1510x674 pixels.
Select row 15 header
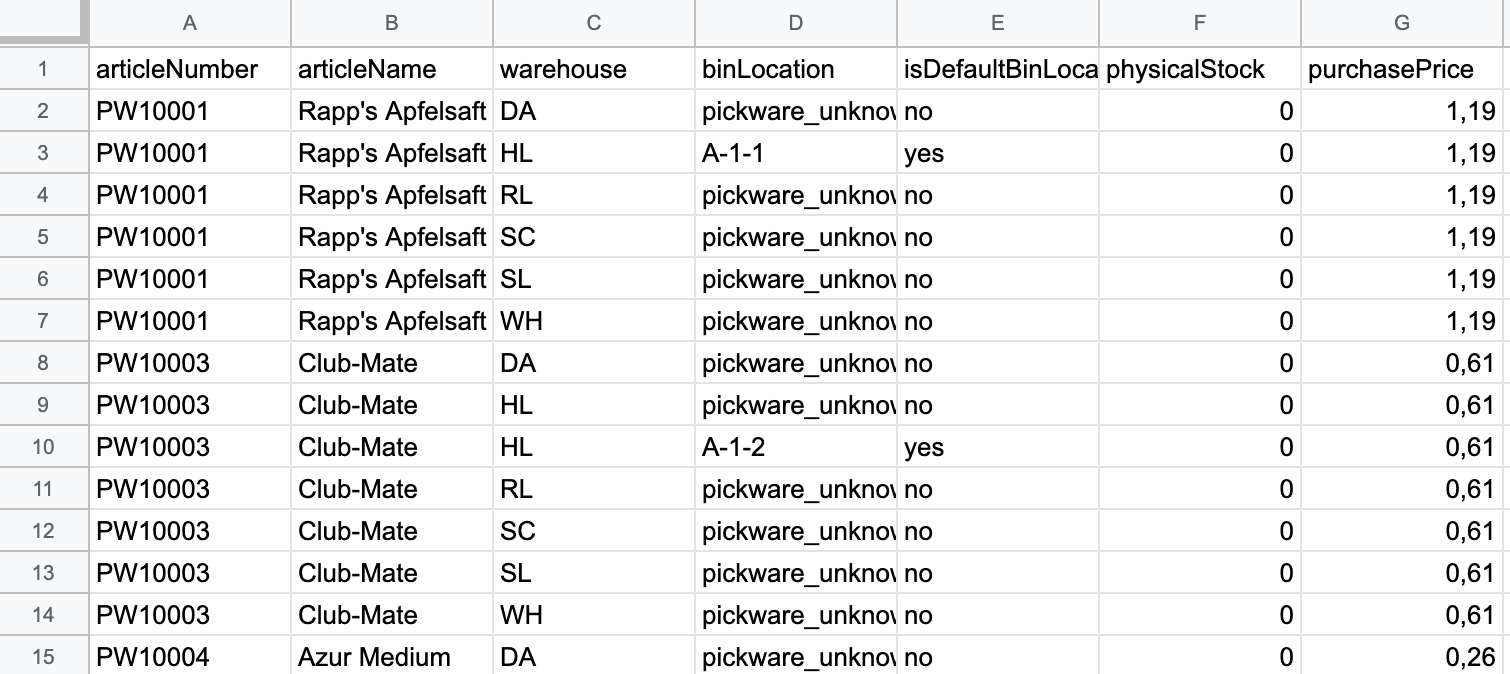tap(44, 657)
